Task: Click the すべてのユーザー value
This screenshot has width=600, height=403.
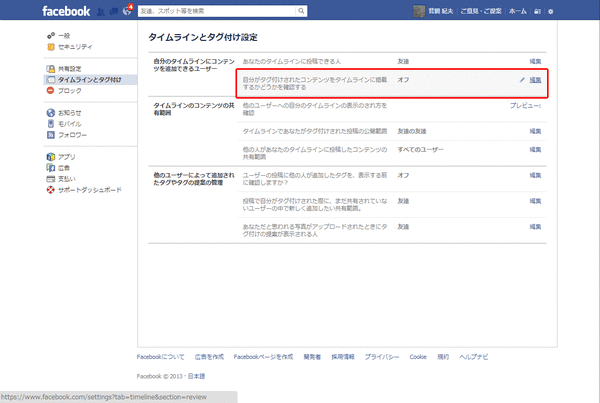Action: pyautogui.click(x=421, y=149)
